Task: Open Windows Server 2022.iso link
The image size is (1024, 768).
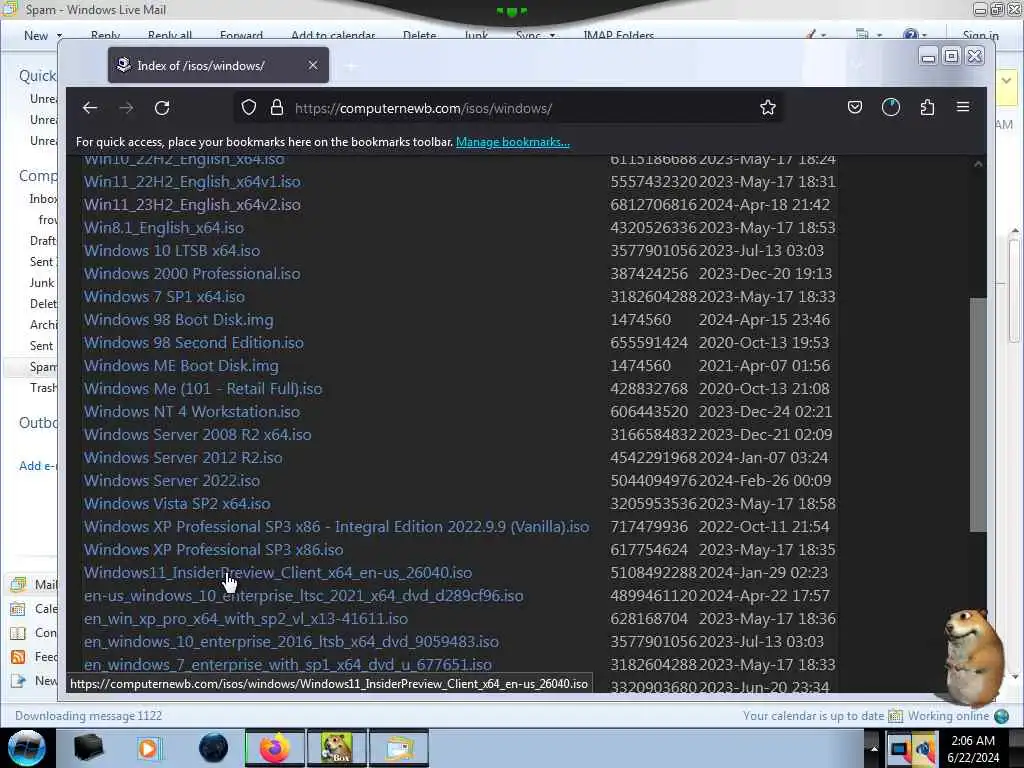Action: (x=172, y=481)
